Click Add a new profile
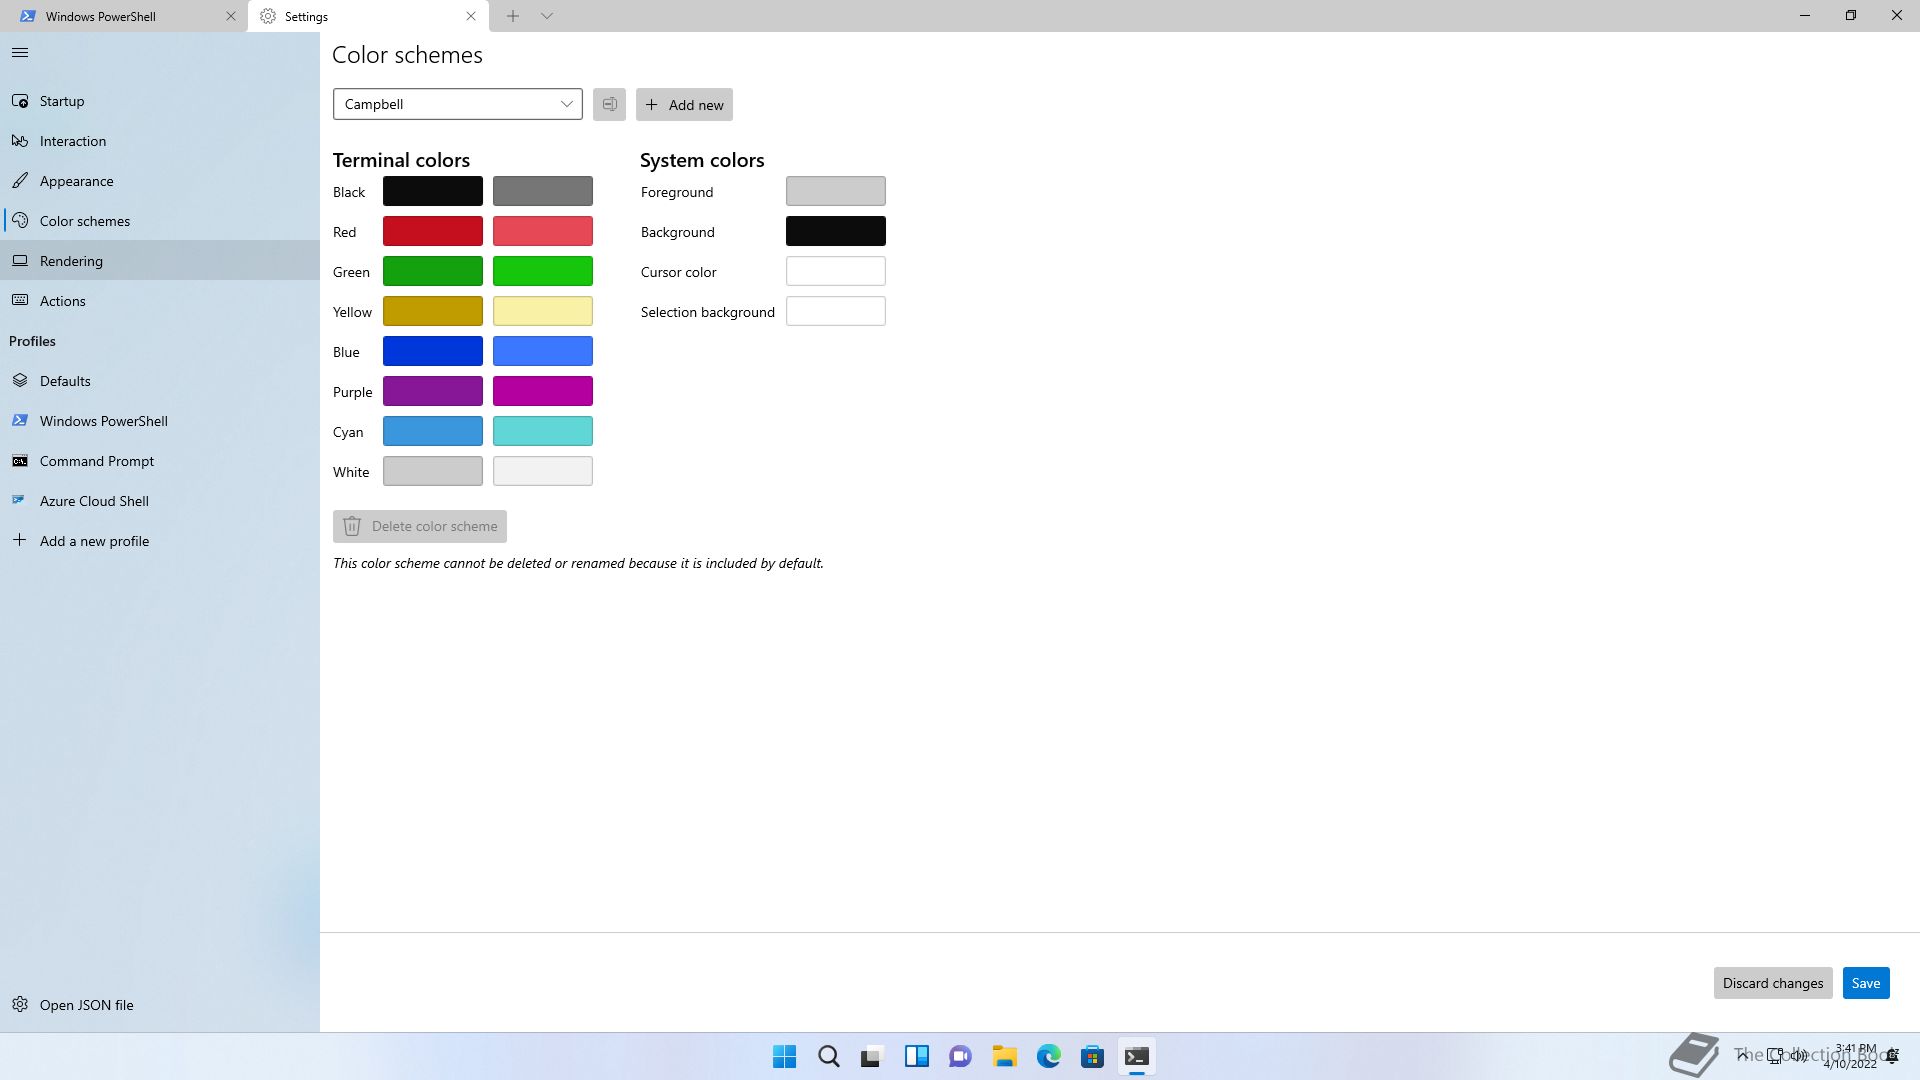Viewport: 1920px width, 1080px height. [160, 541]
